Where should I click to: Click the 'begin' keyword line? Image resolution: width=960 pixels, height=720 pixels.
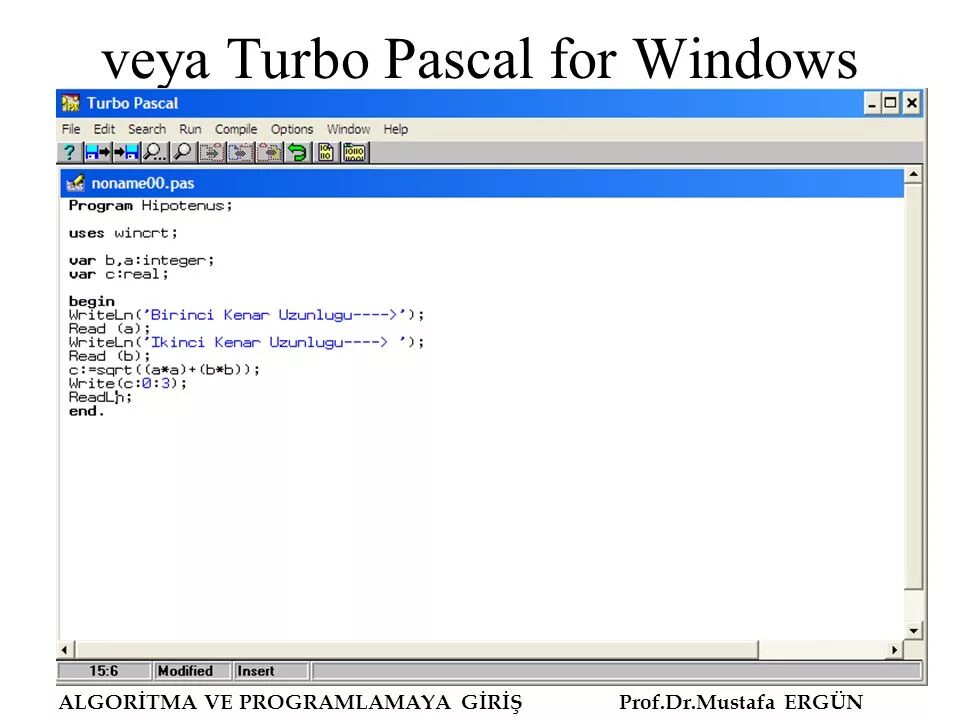pyautogui.click(x=92, y=301)
